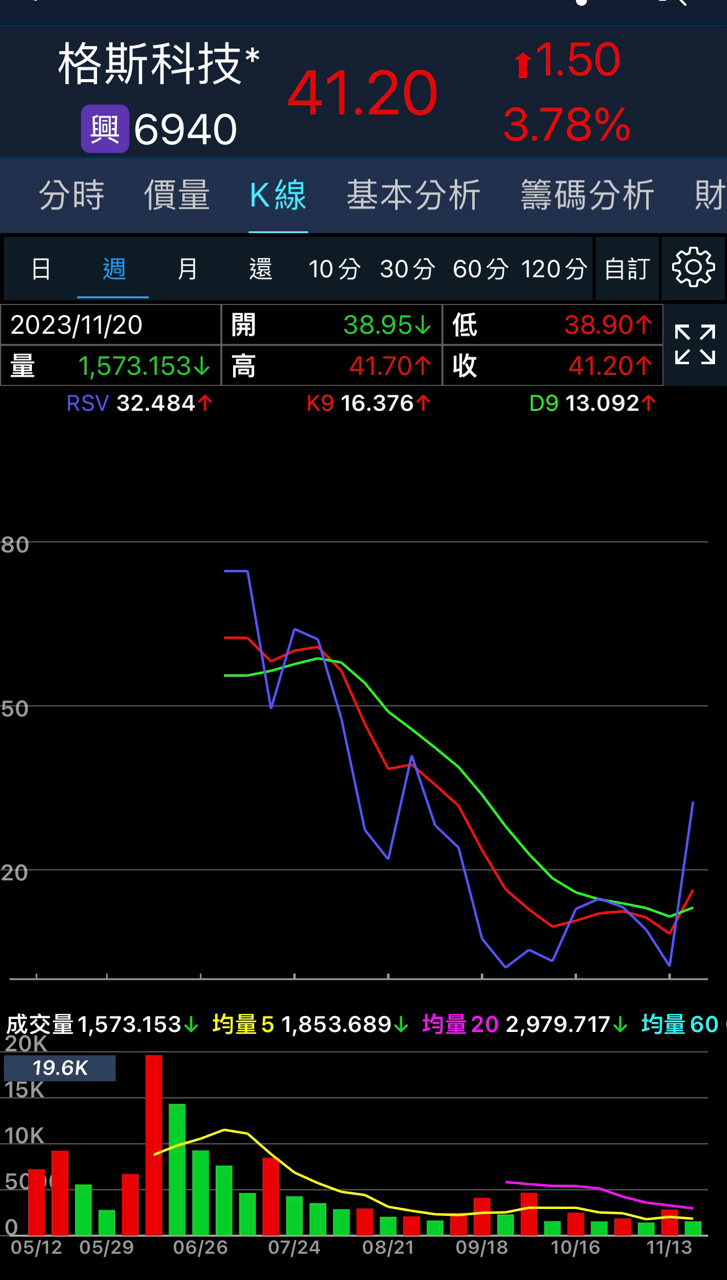Tap the 19.6K volume marker label
The height and width of the screenshot is (1280, 727).
click(x=60, y=1068)
